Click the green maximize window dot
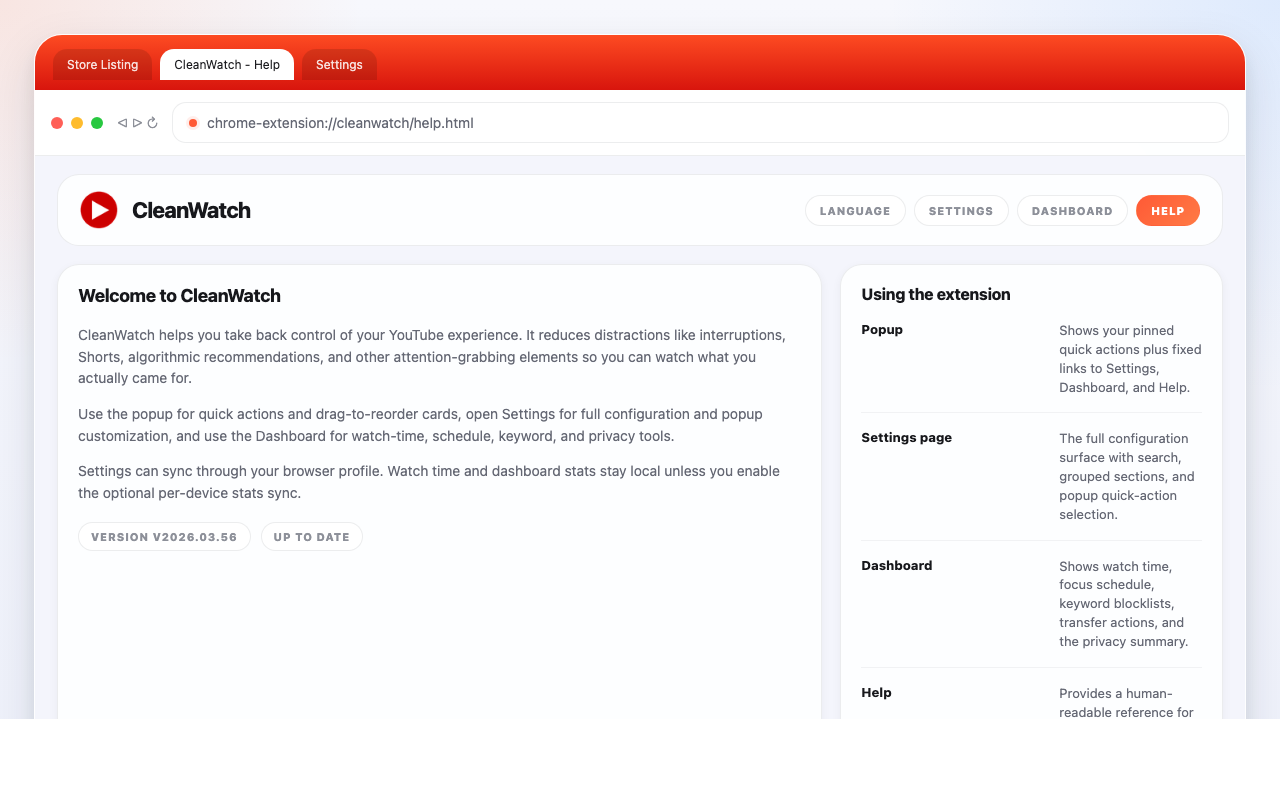 [x=97, y=123]
